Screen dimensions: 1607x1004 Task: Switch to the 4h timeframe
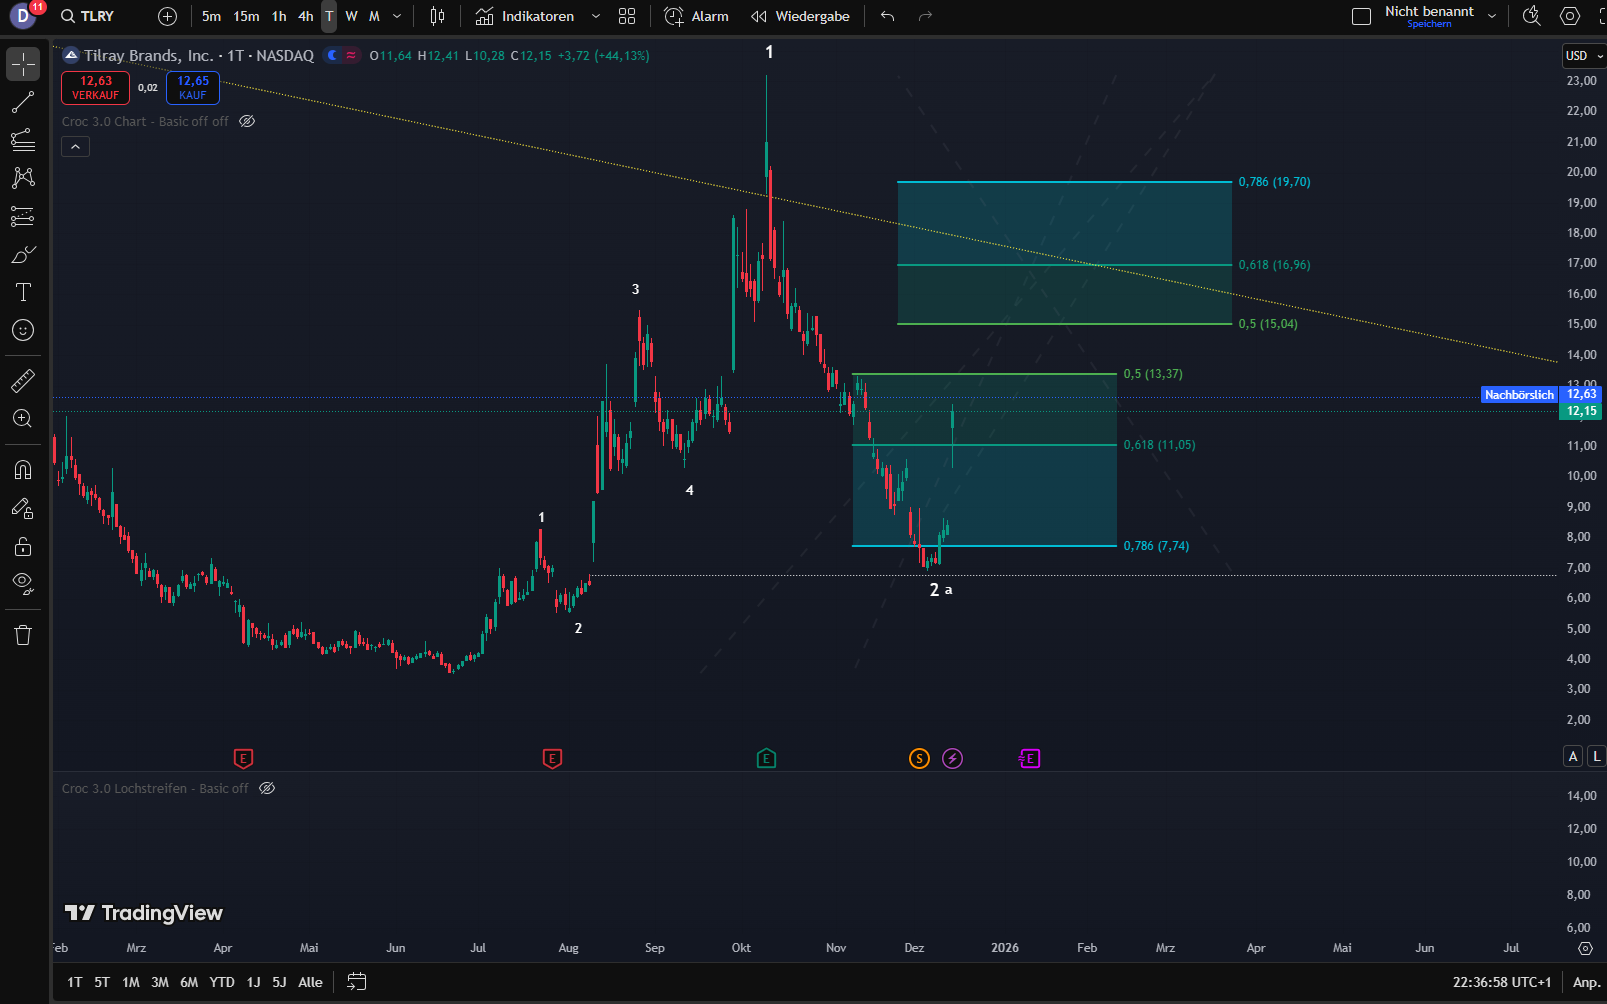[x=305, y=16]
